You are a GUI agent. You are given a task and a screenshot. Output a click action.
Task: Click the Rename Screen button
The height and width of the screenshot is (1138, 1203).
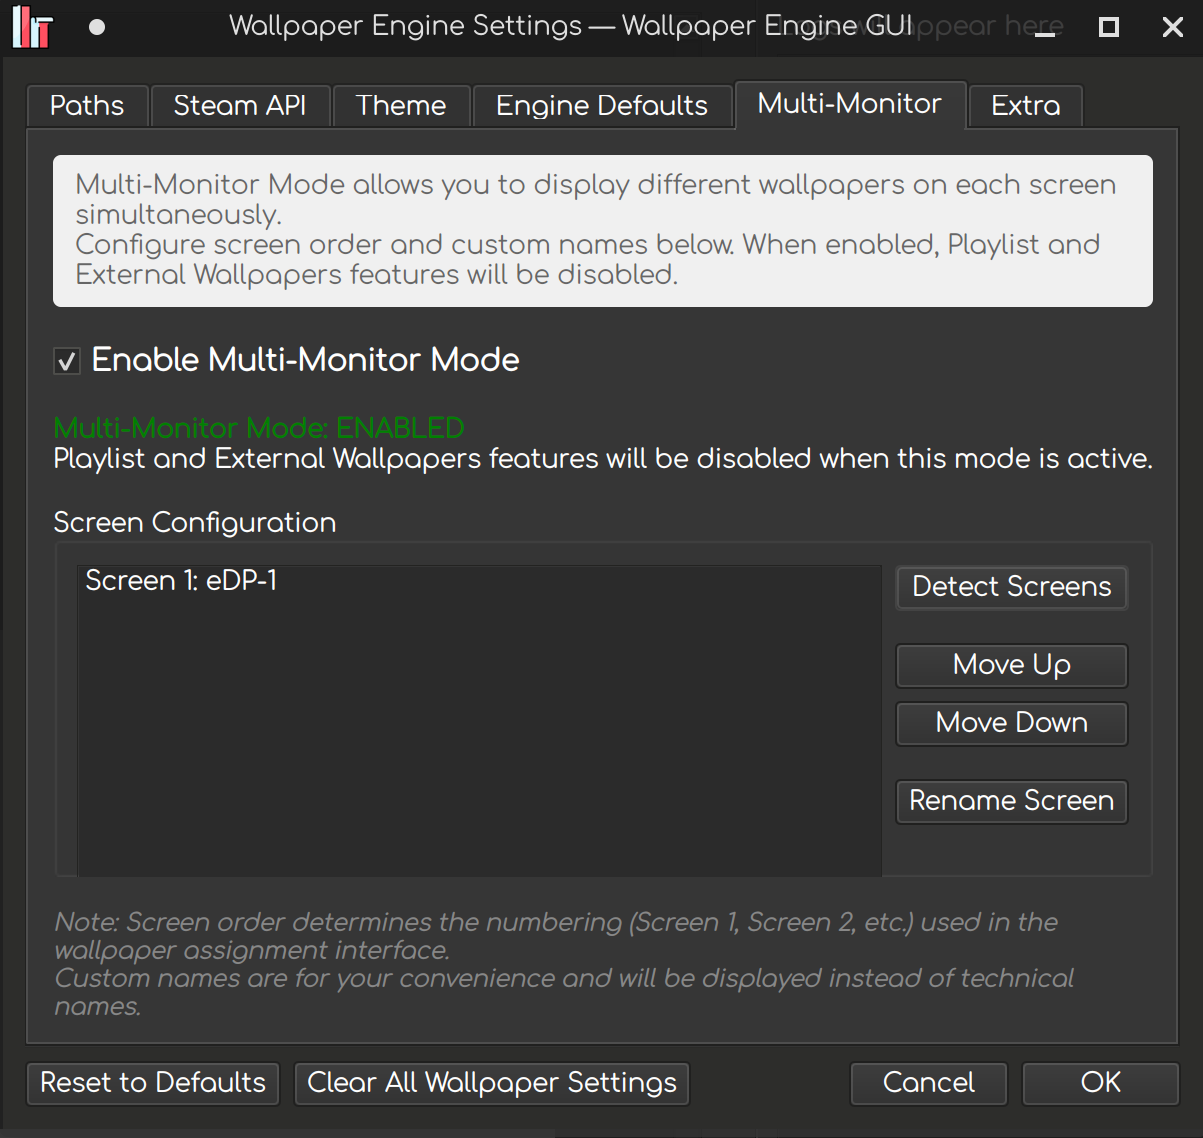pyautogui.click(x=1012, y=801)
